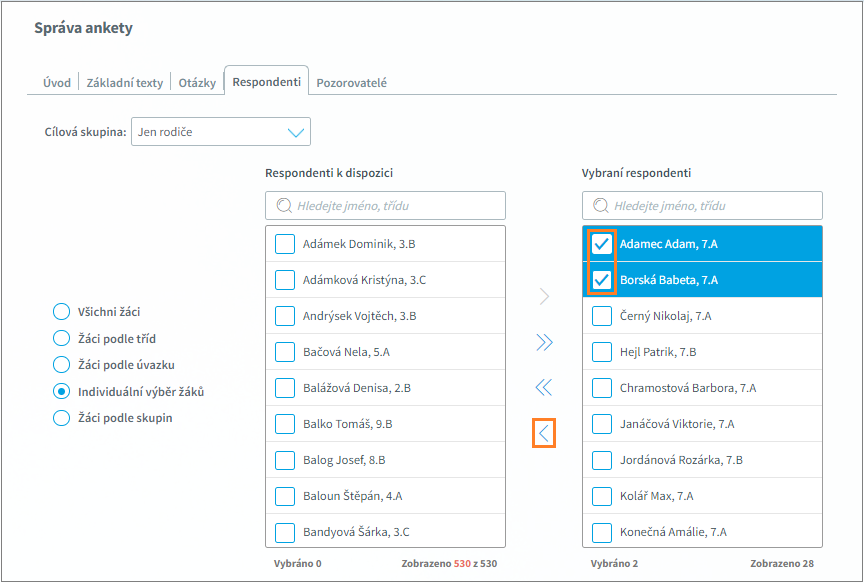Click the name Balko Tomáš, 9.B
864x583 pixels.
tap(348, 424)
